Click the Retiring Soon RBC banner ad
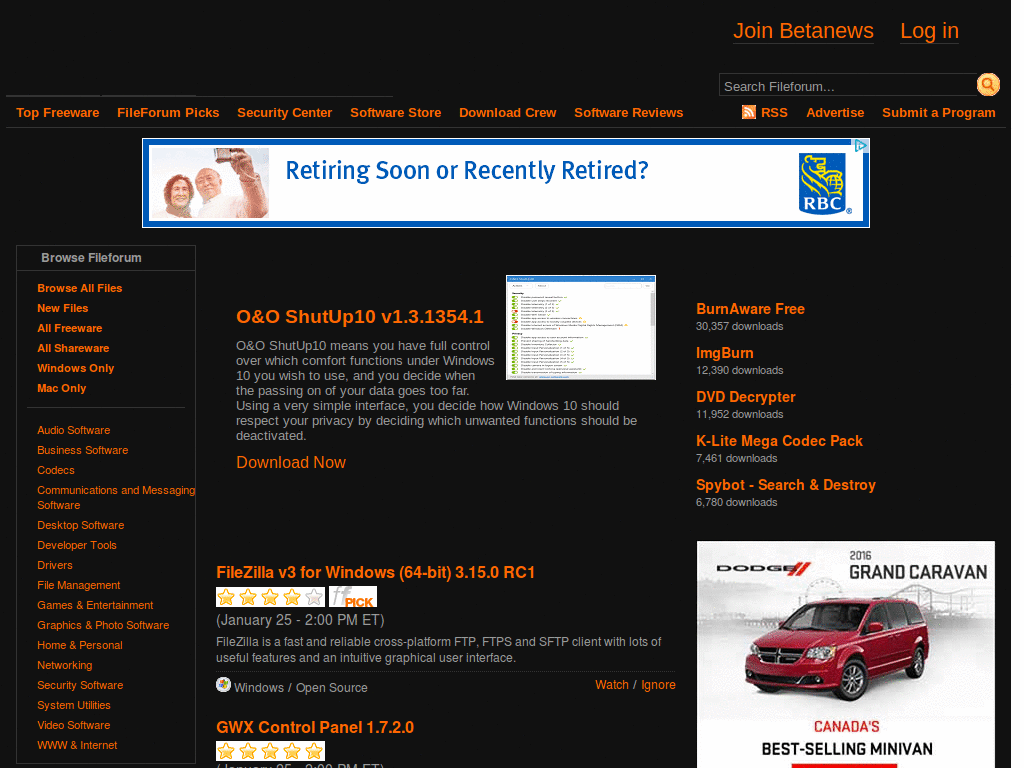Viewport: 1024px width, 768px height. [505, 183]
